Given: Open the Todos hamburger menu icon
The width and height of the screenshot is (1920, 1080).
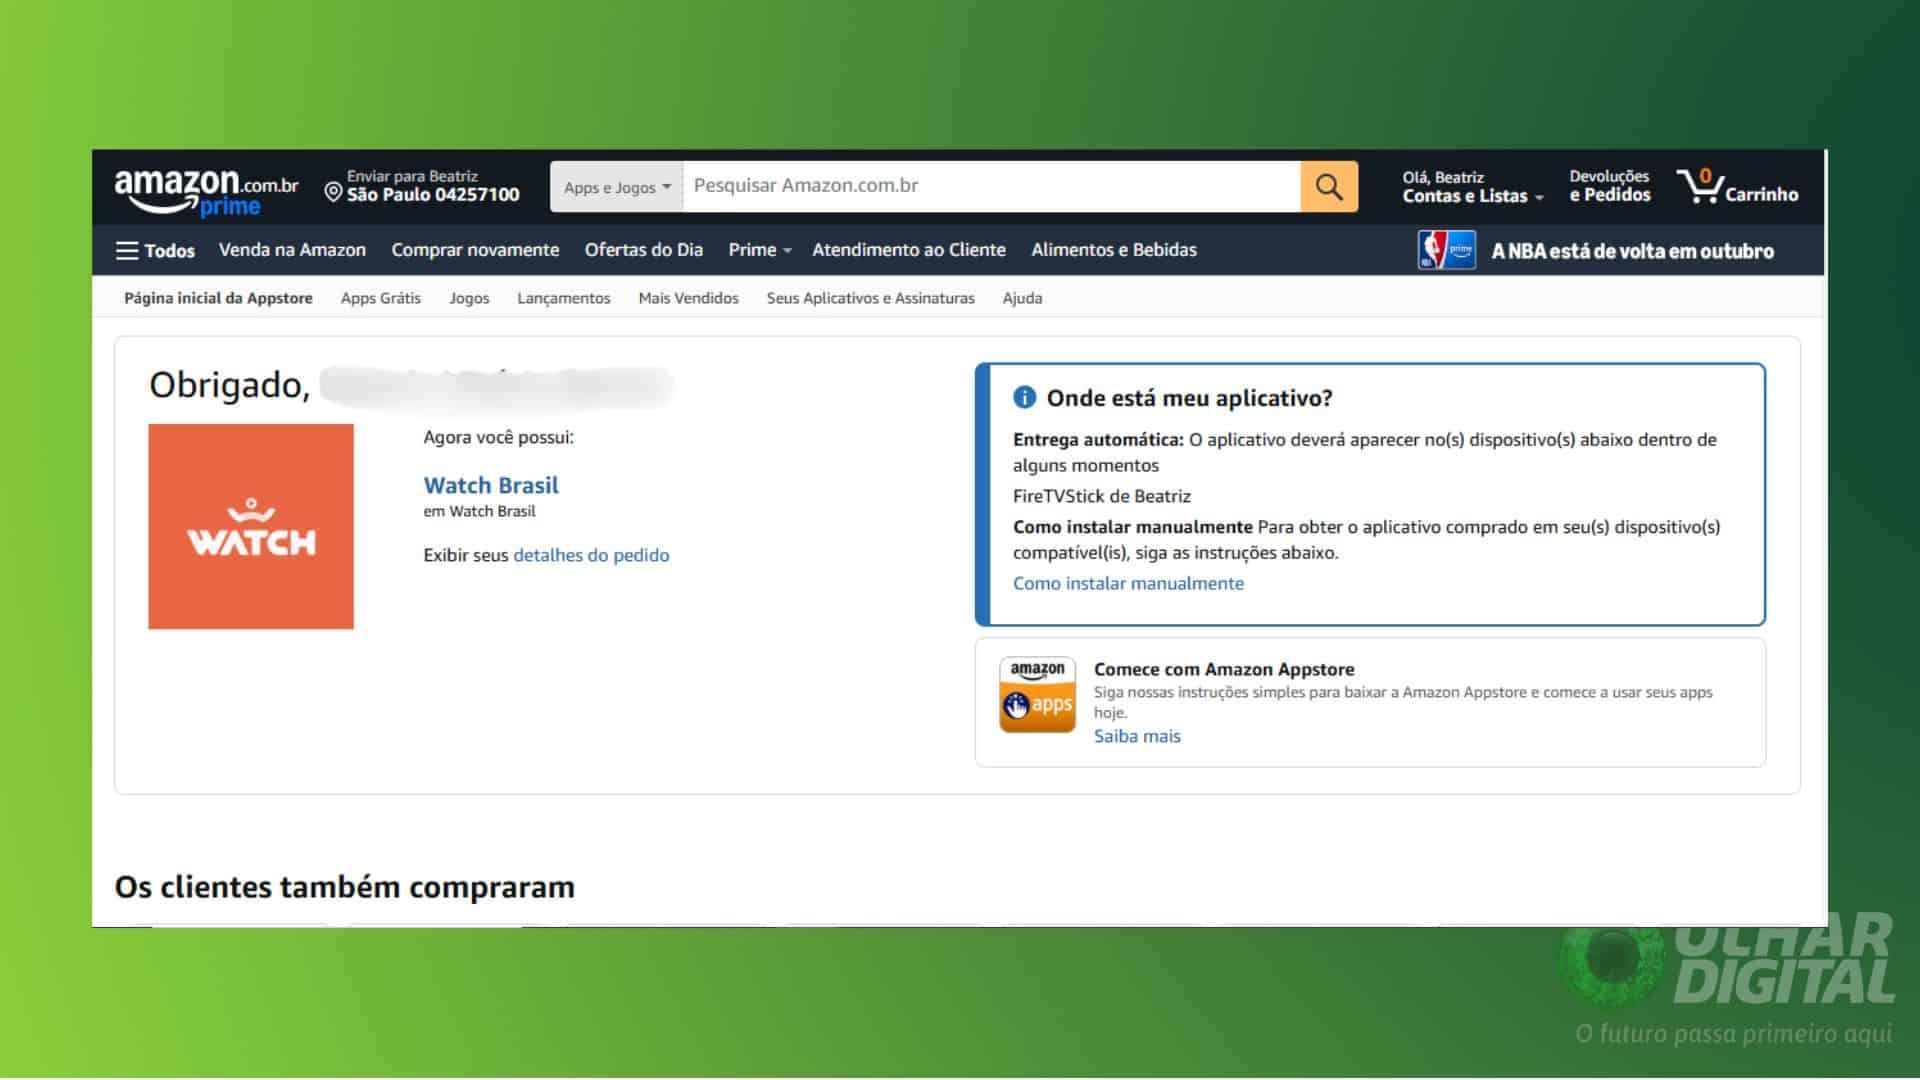Looking at the screenshot, I should pos(127,250).
